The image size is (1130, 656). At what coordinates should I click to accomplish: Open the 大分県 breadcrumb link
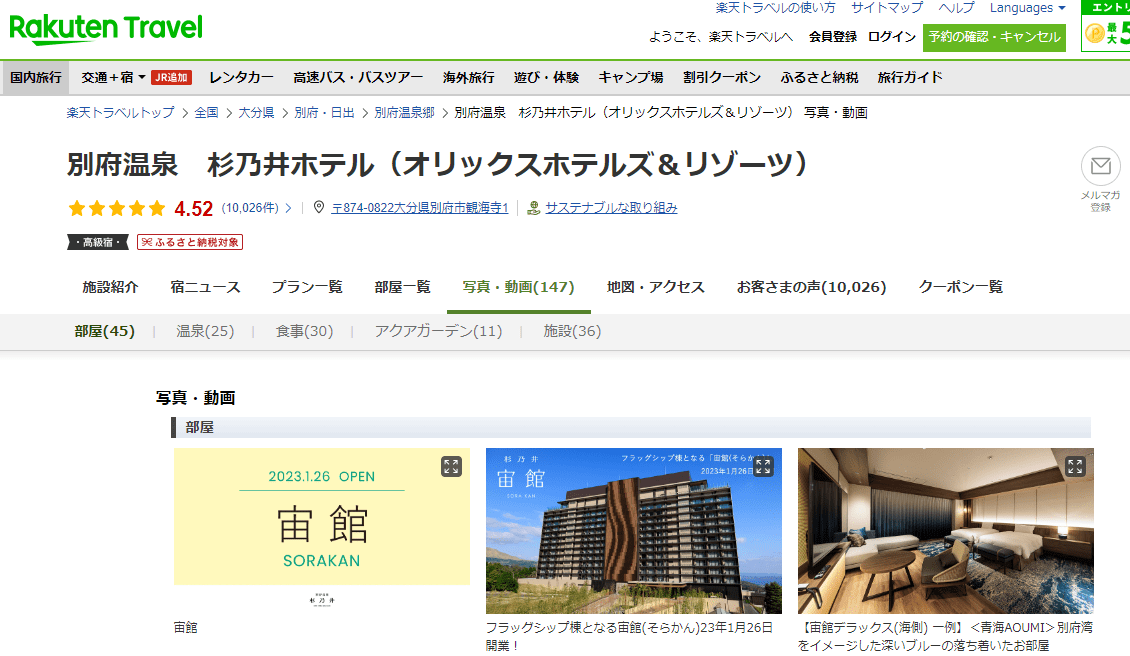256,113
